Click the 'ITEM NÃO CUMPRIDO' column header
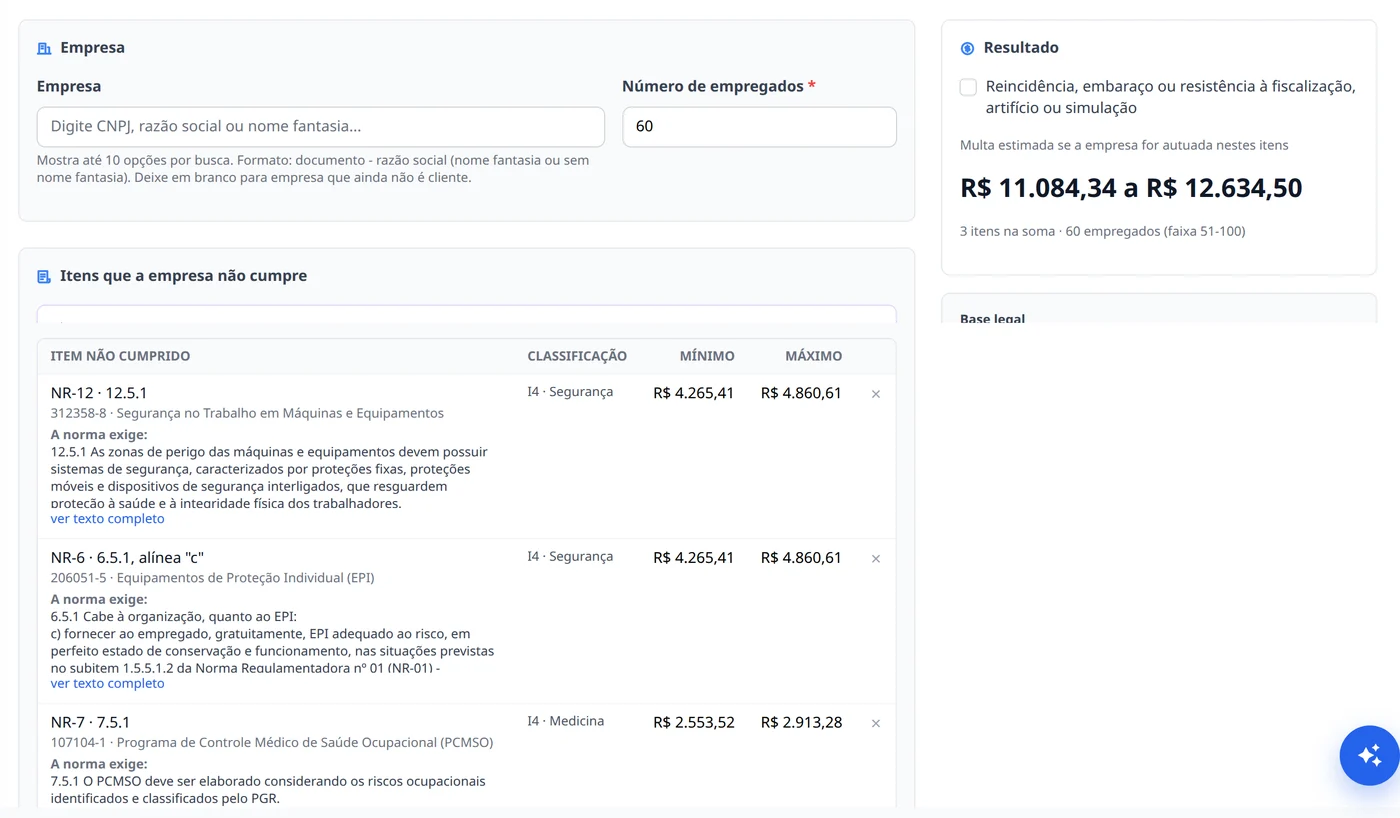The height and width of the screenshot is (818, 1400). pos(120,356)
